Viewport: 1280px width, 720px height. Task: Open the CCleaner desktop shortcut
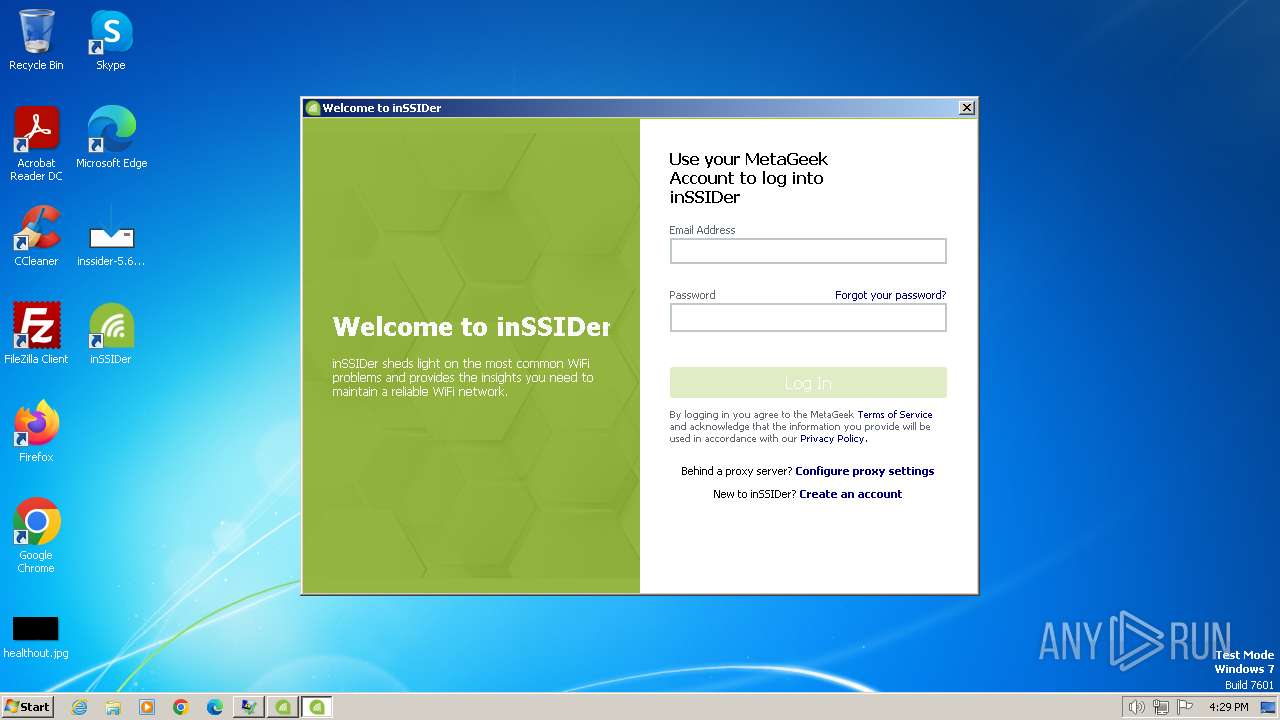click(x=36, y=236)
